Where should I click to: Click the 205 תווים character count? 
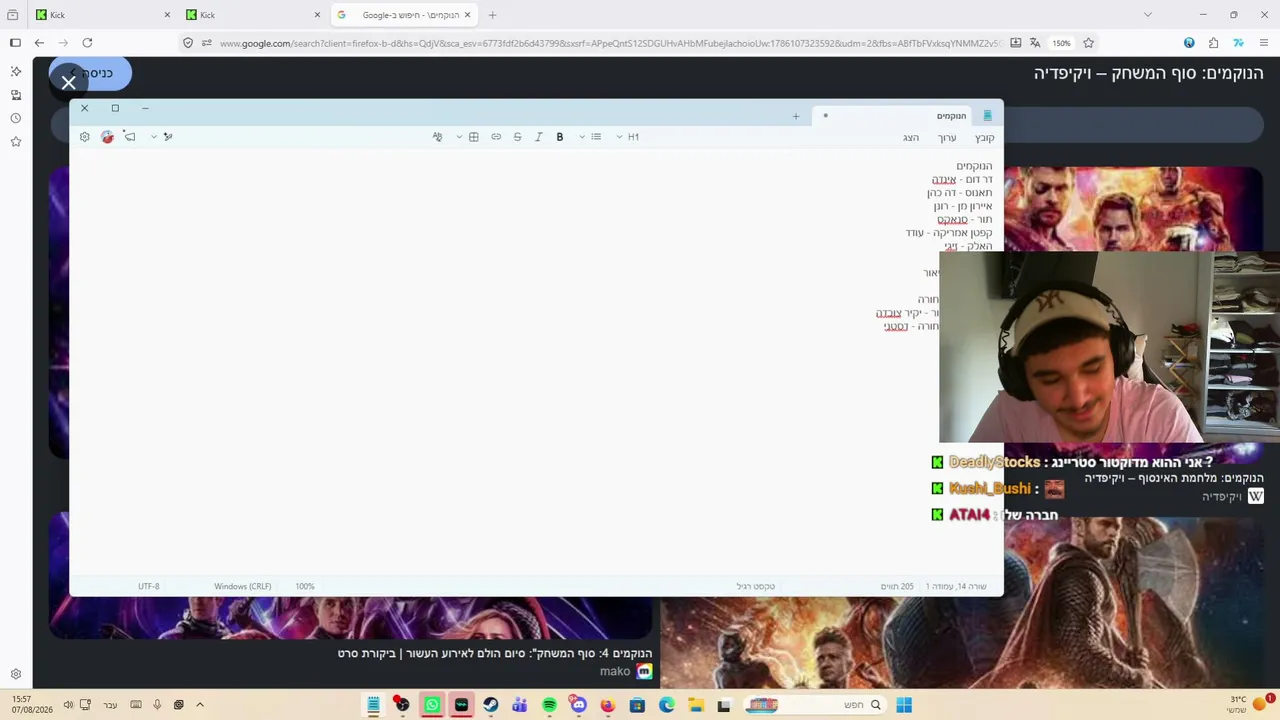click(897, 586)
